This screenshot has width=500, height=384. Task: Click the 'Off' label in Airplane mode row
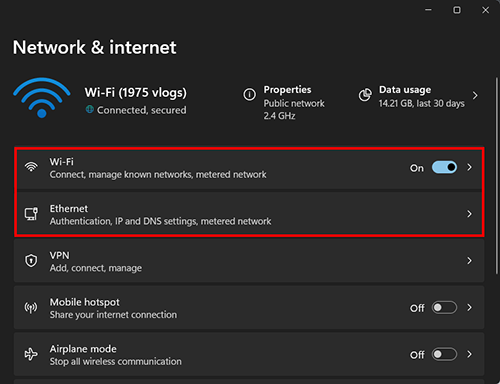tap(417, 355)
